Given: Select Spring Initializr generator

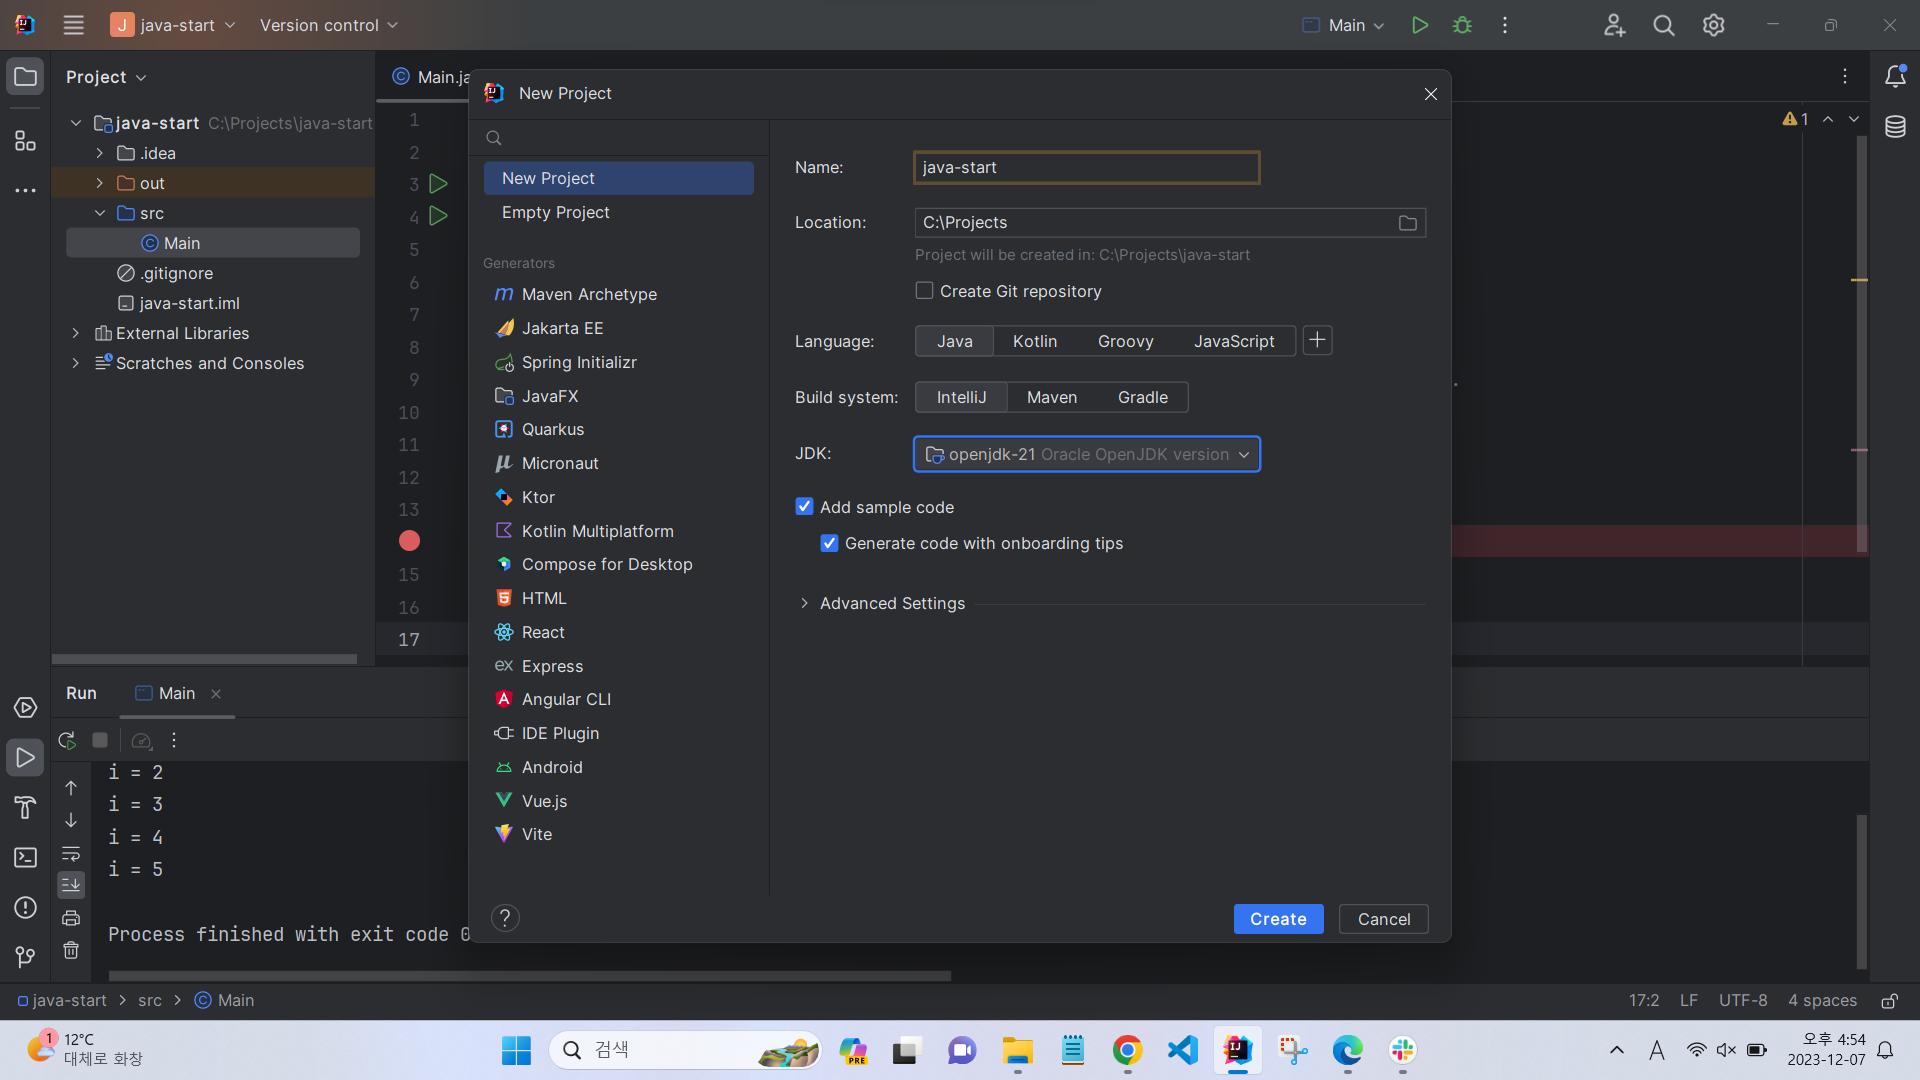Looking at the screenshot, I should pyautogui.click(x=578, y=362).
